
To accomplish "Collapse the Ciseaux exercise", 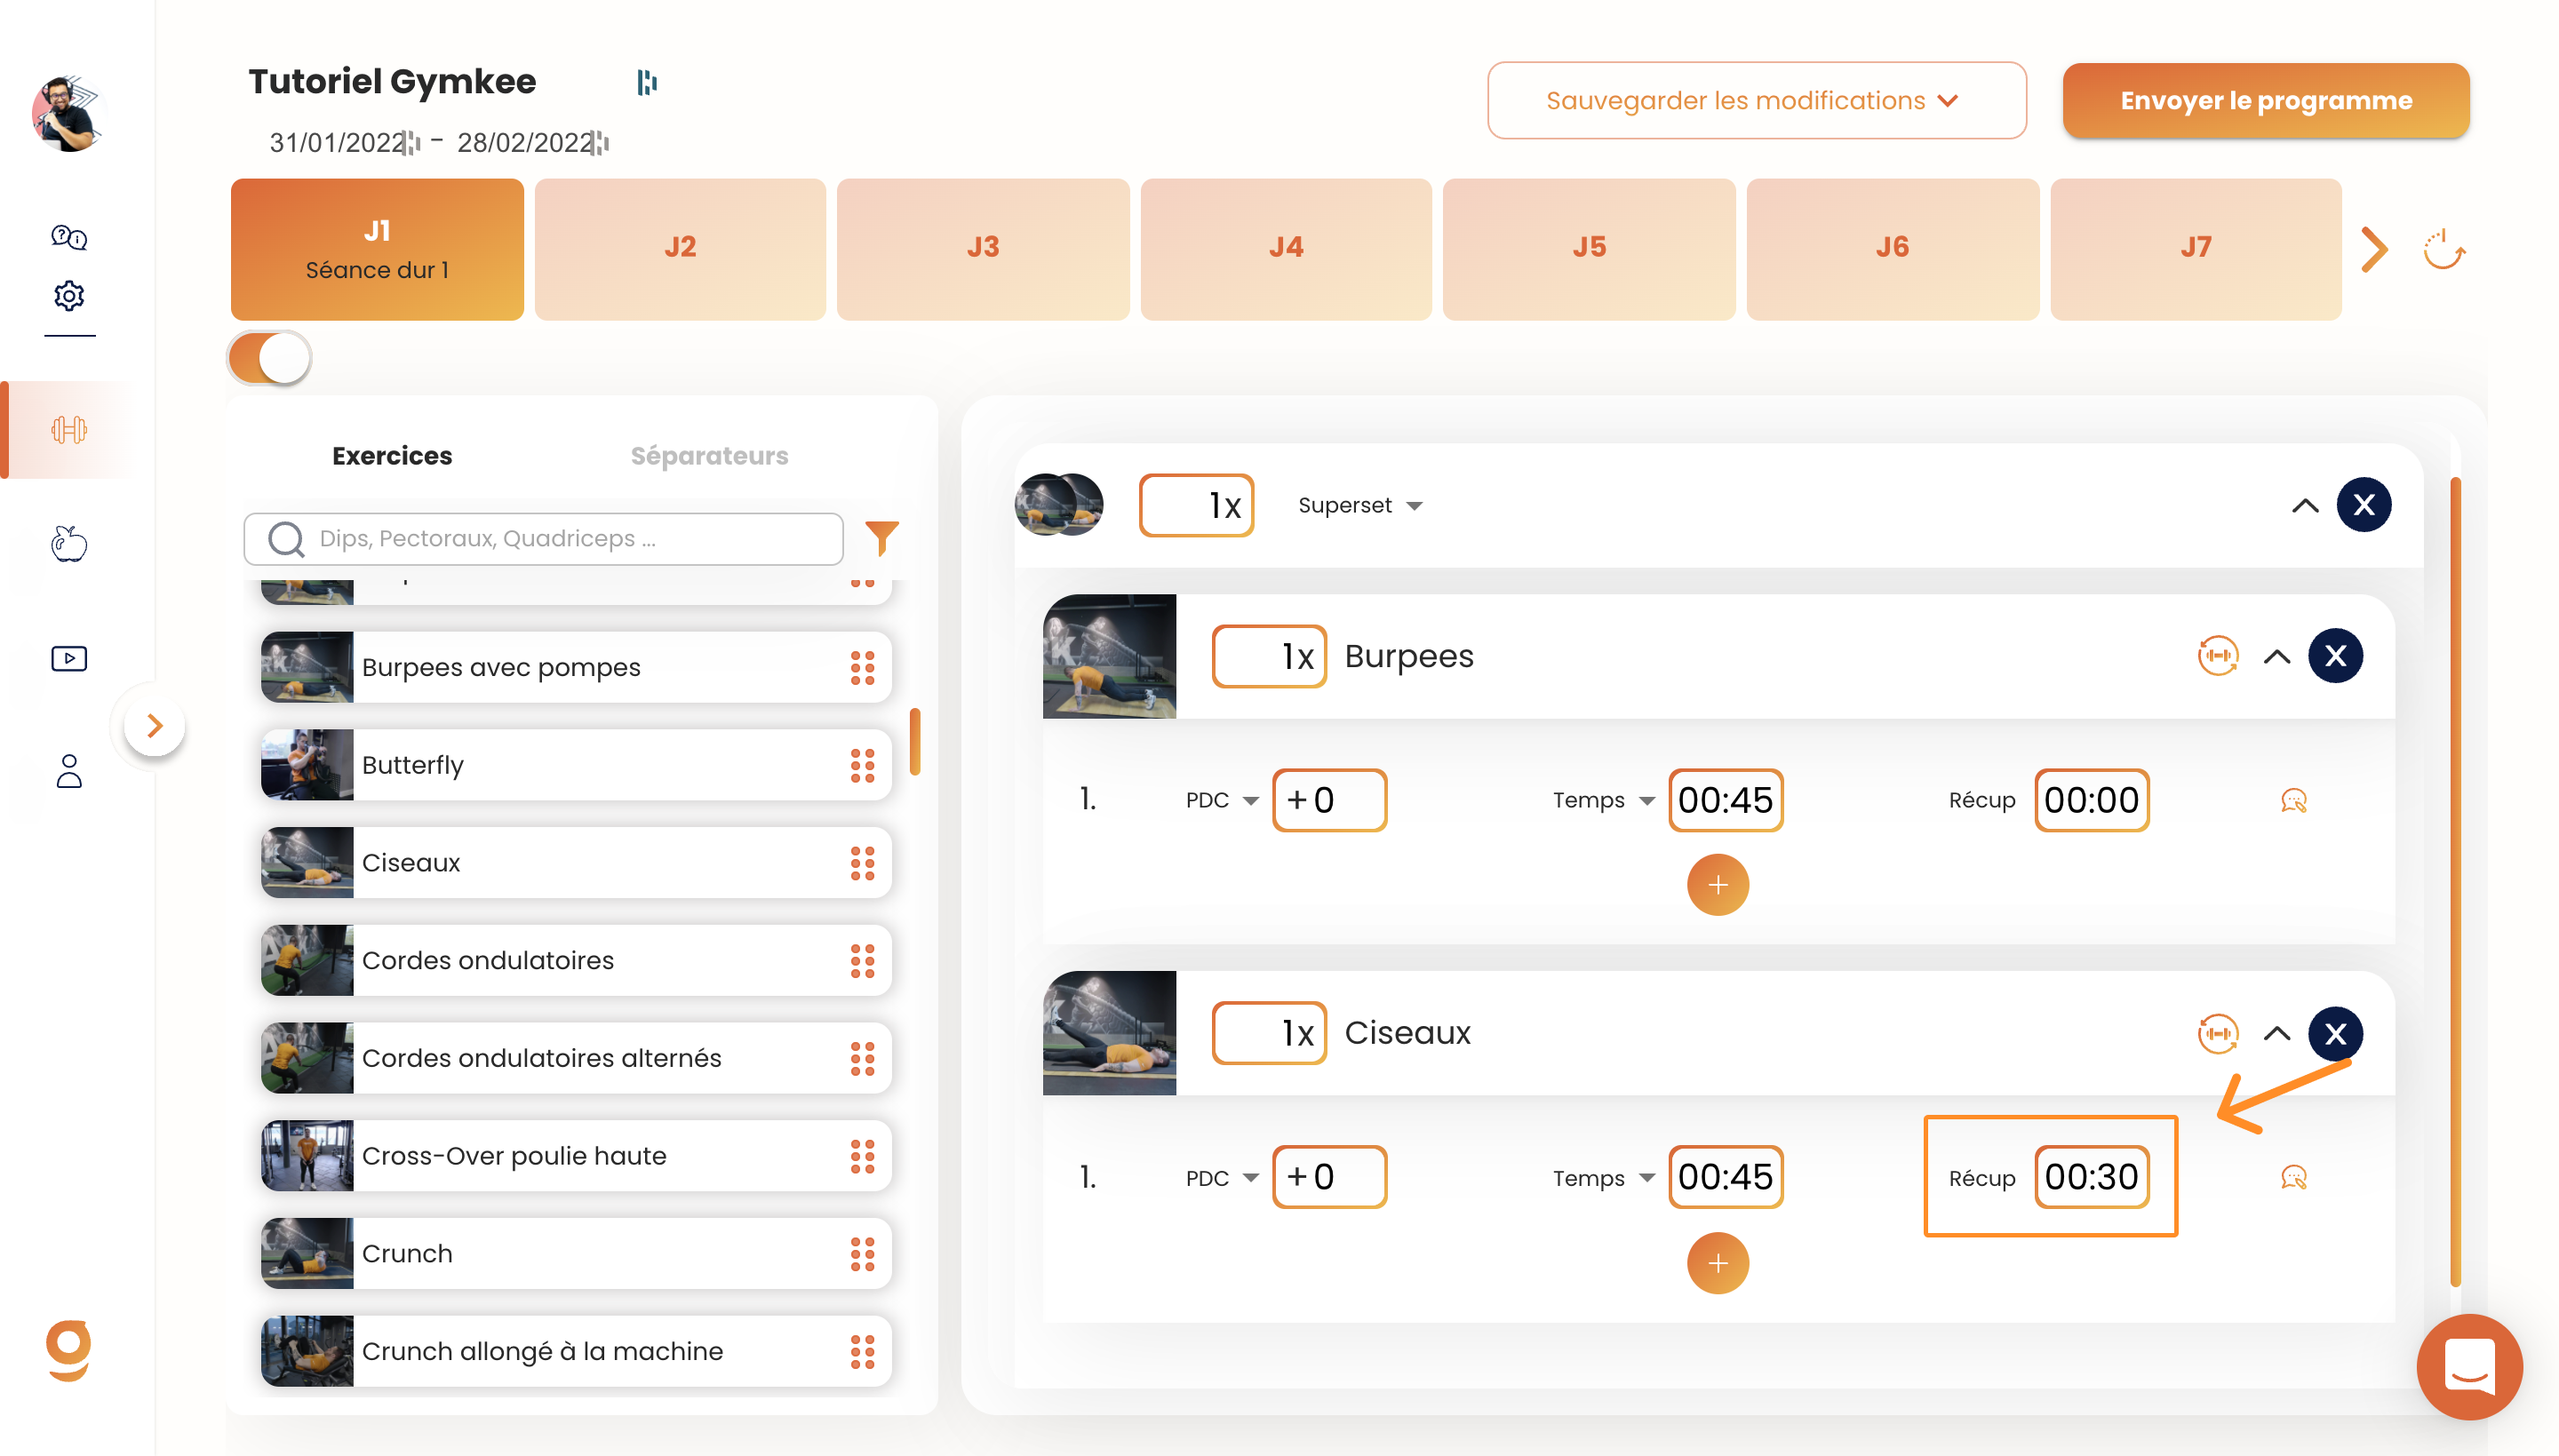I will [x=2277, y=1033].
